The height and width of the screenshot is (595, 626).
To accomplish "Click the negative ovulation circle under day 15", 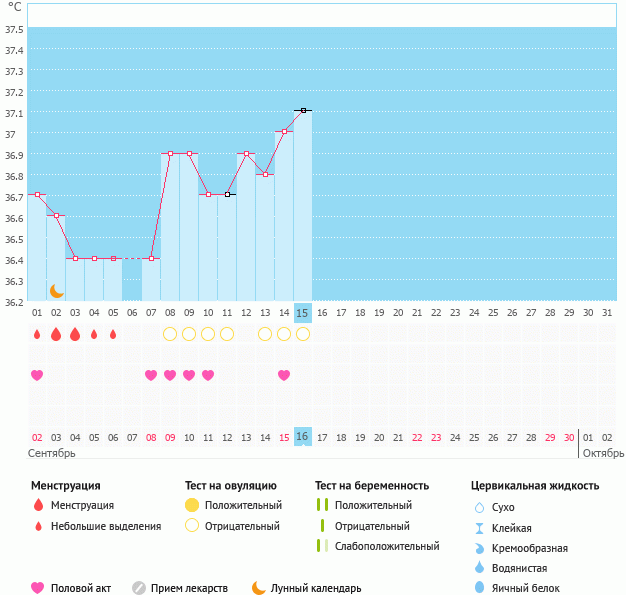I will (303, 334).
